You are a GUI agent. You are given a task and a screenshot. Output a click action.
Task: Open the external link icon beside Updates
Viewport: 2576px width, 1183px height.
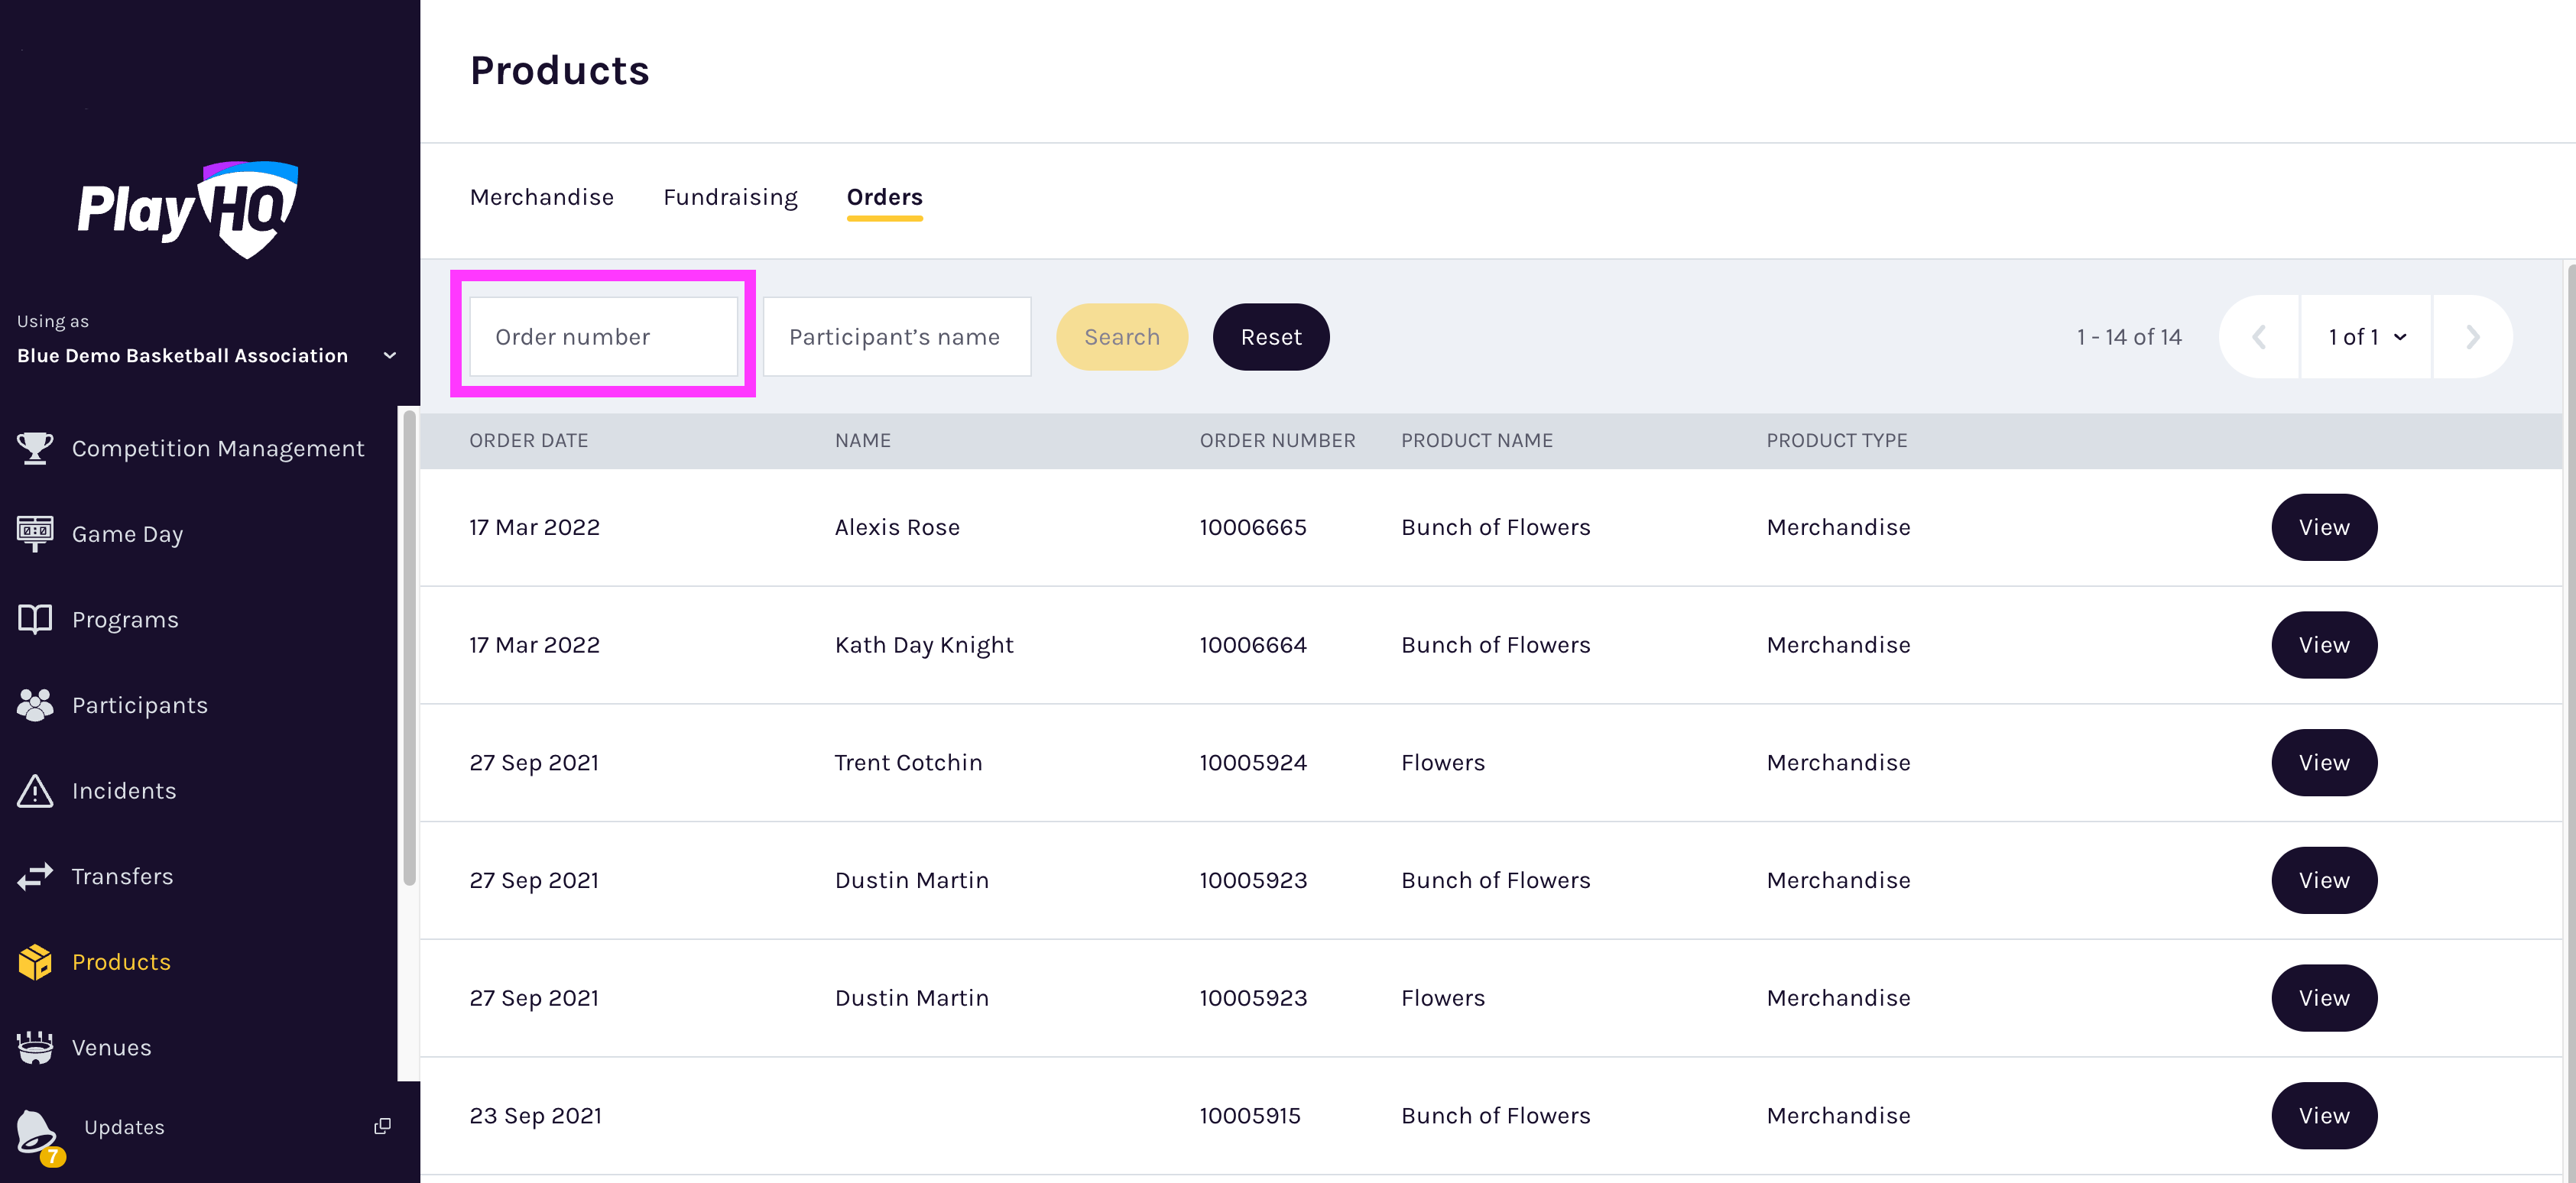pos(382,1125)
